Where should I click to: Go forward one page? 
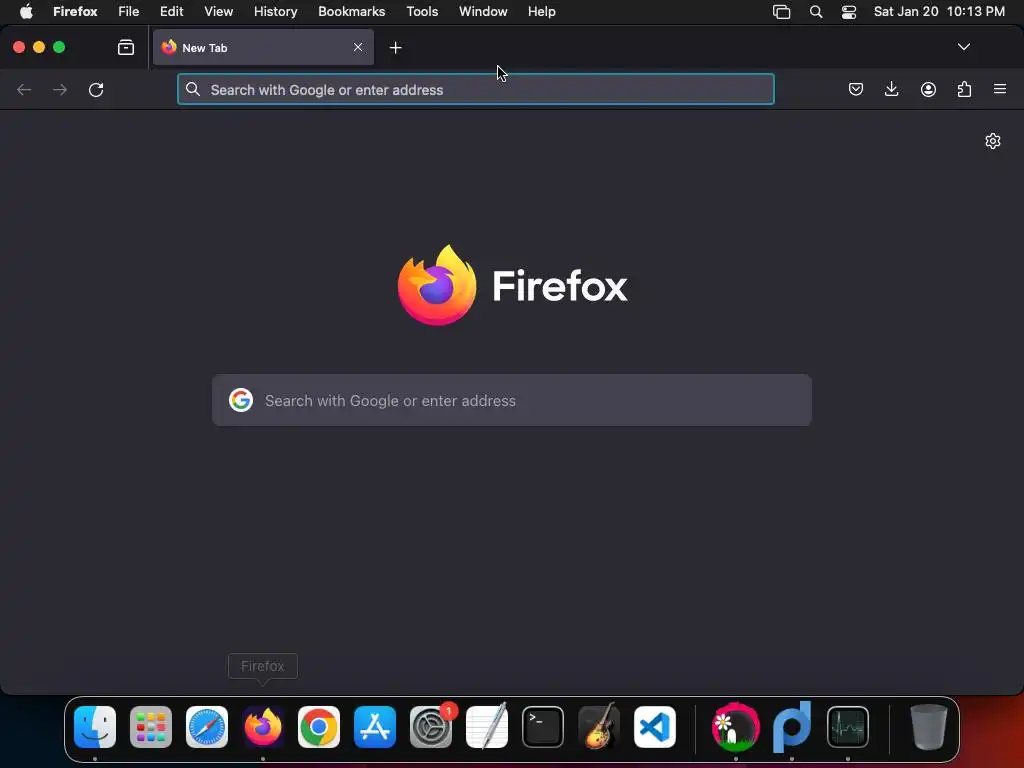click(60, 89)
